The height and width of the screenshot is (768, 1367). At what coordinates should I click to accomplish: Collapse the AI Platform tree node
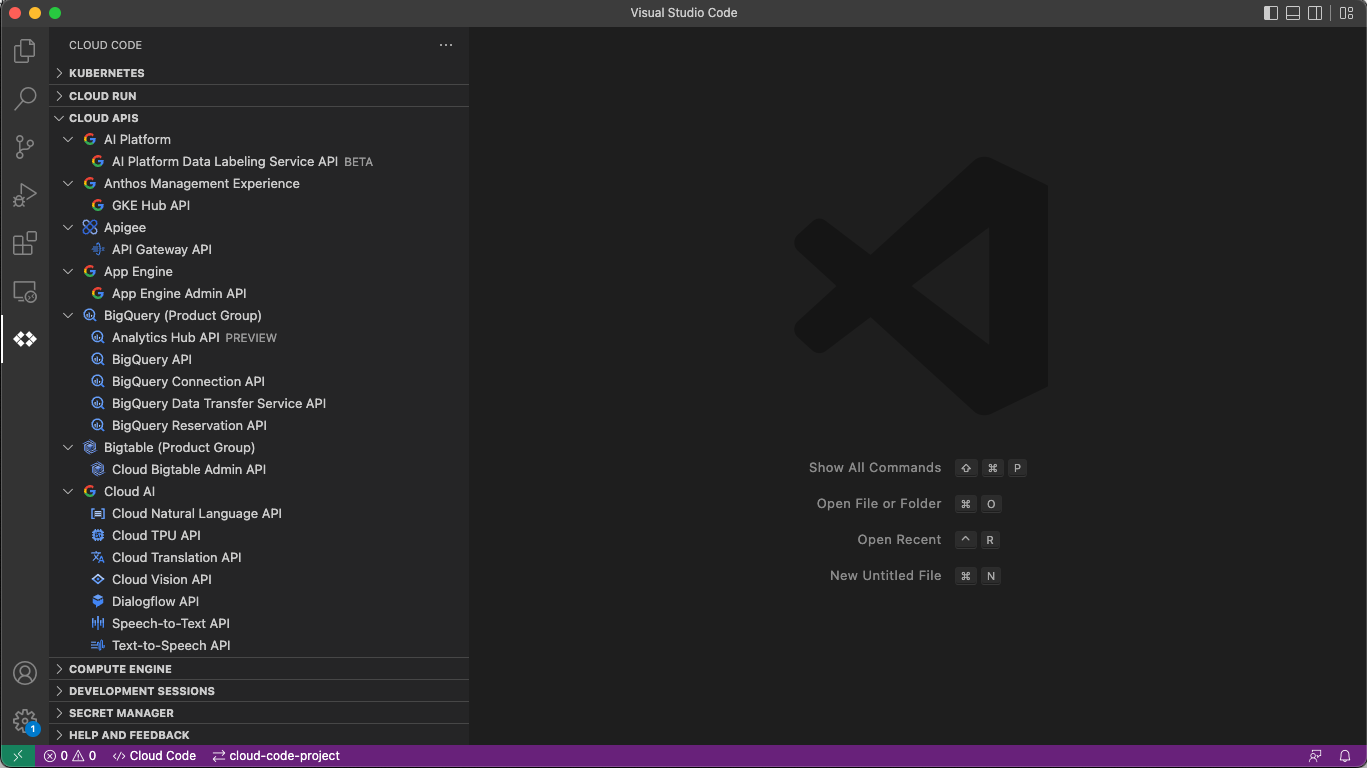coord(68,139)
